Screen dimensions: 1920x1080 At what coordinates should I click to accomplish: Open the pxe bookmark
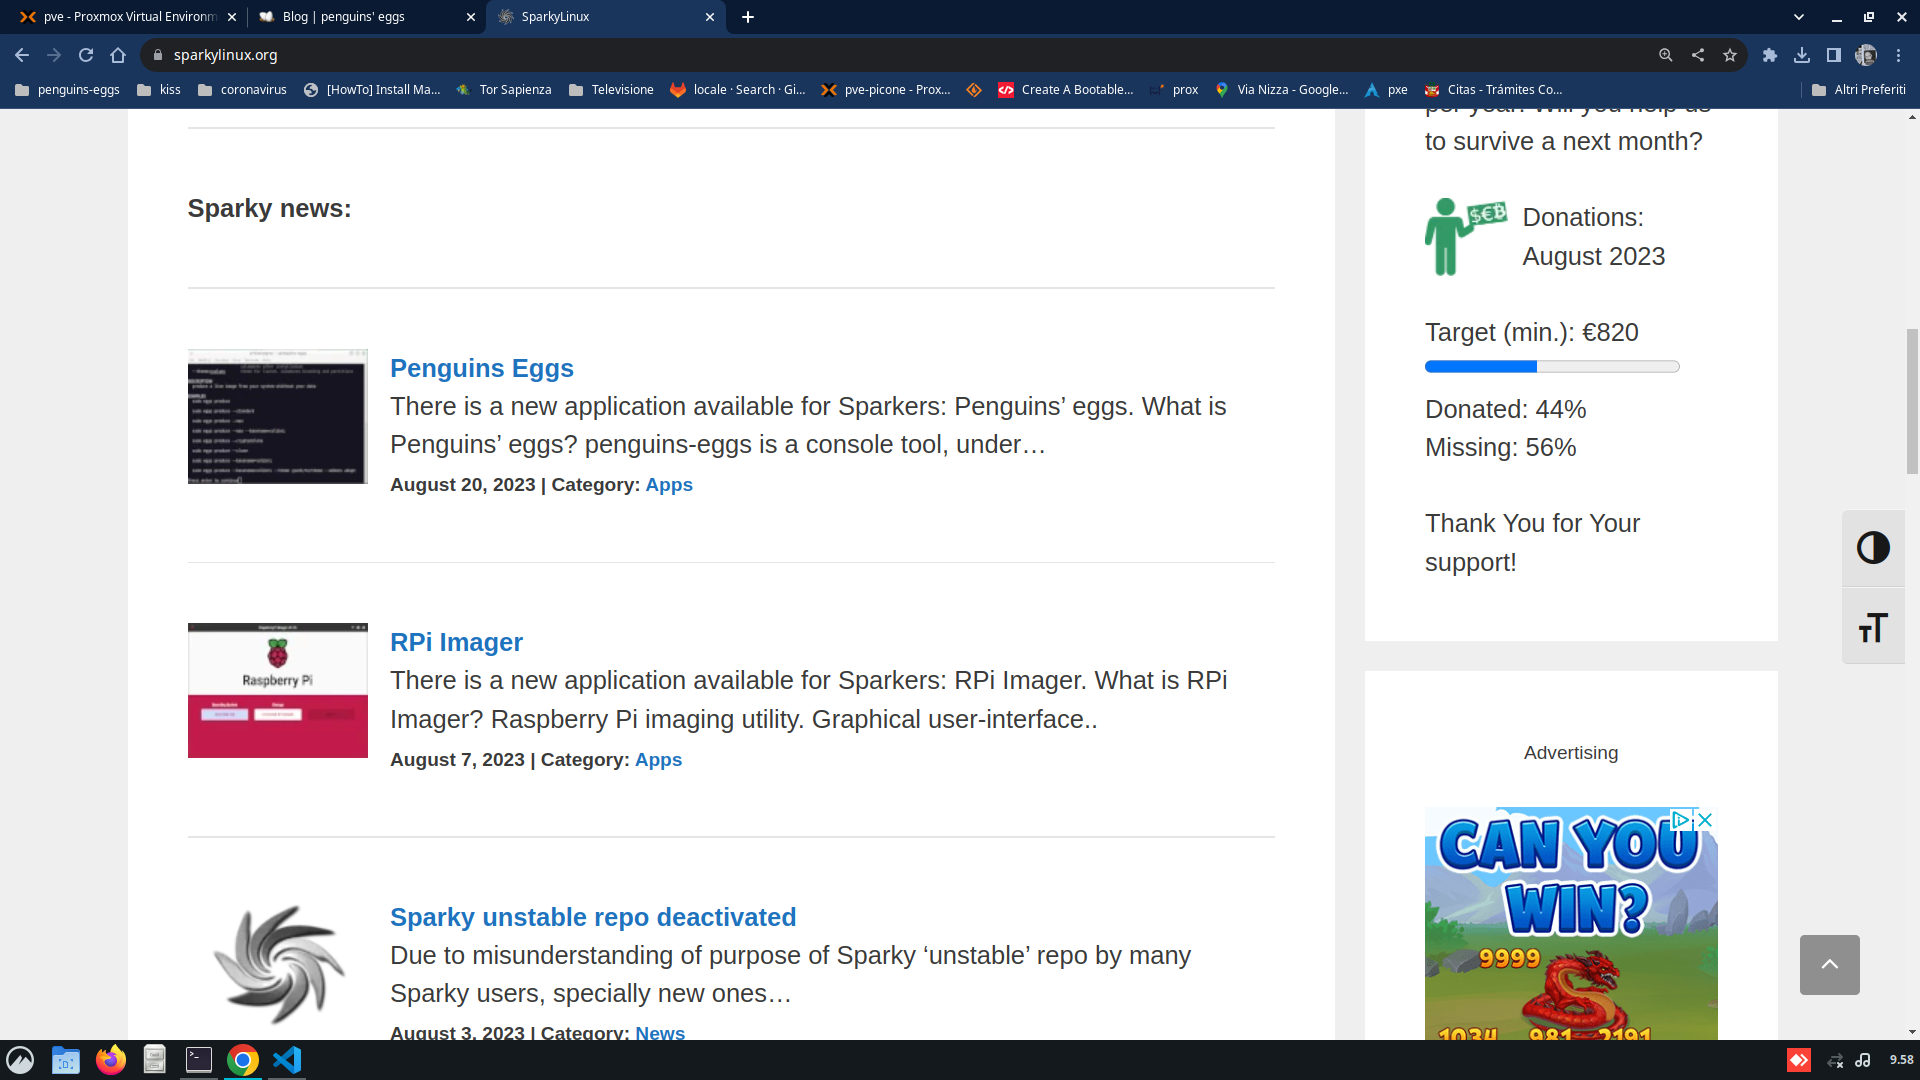coord(1386,90)
